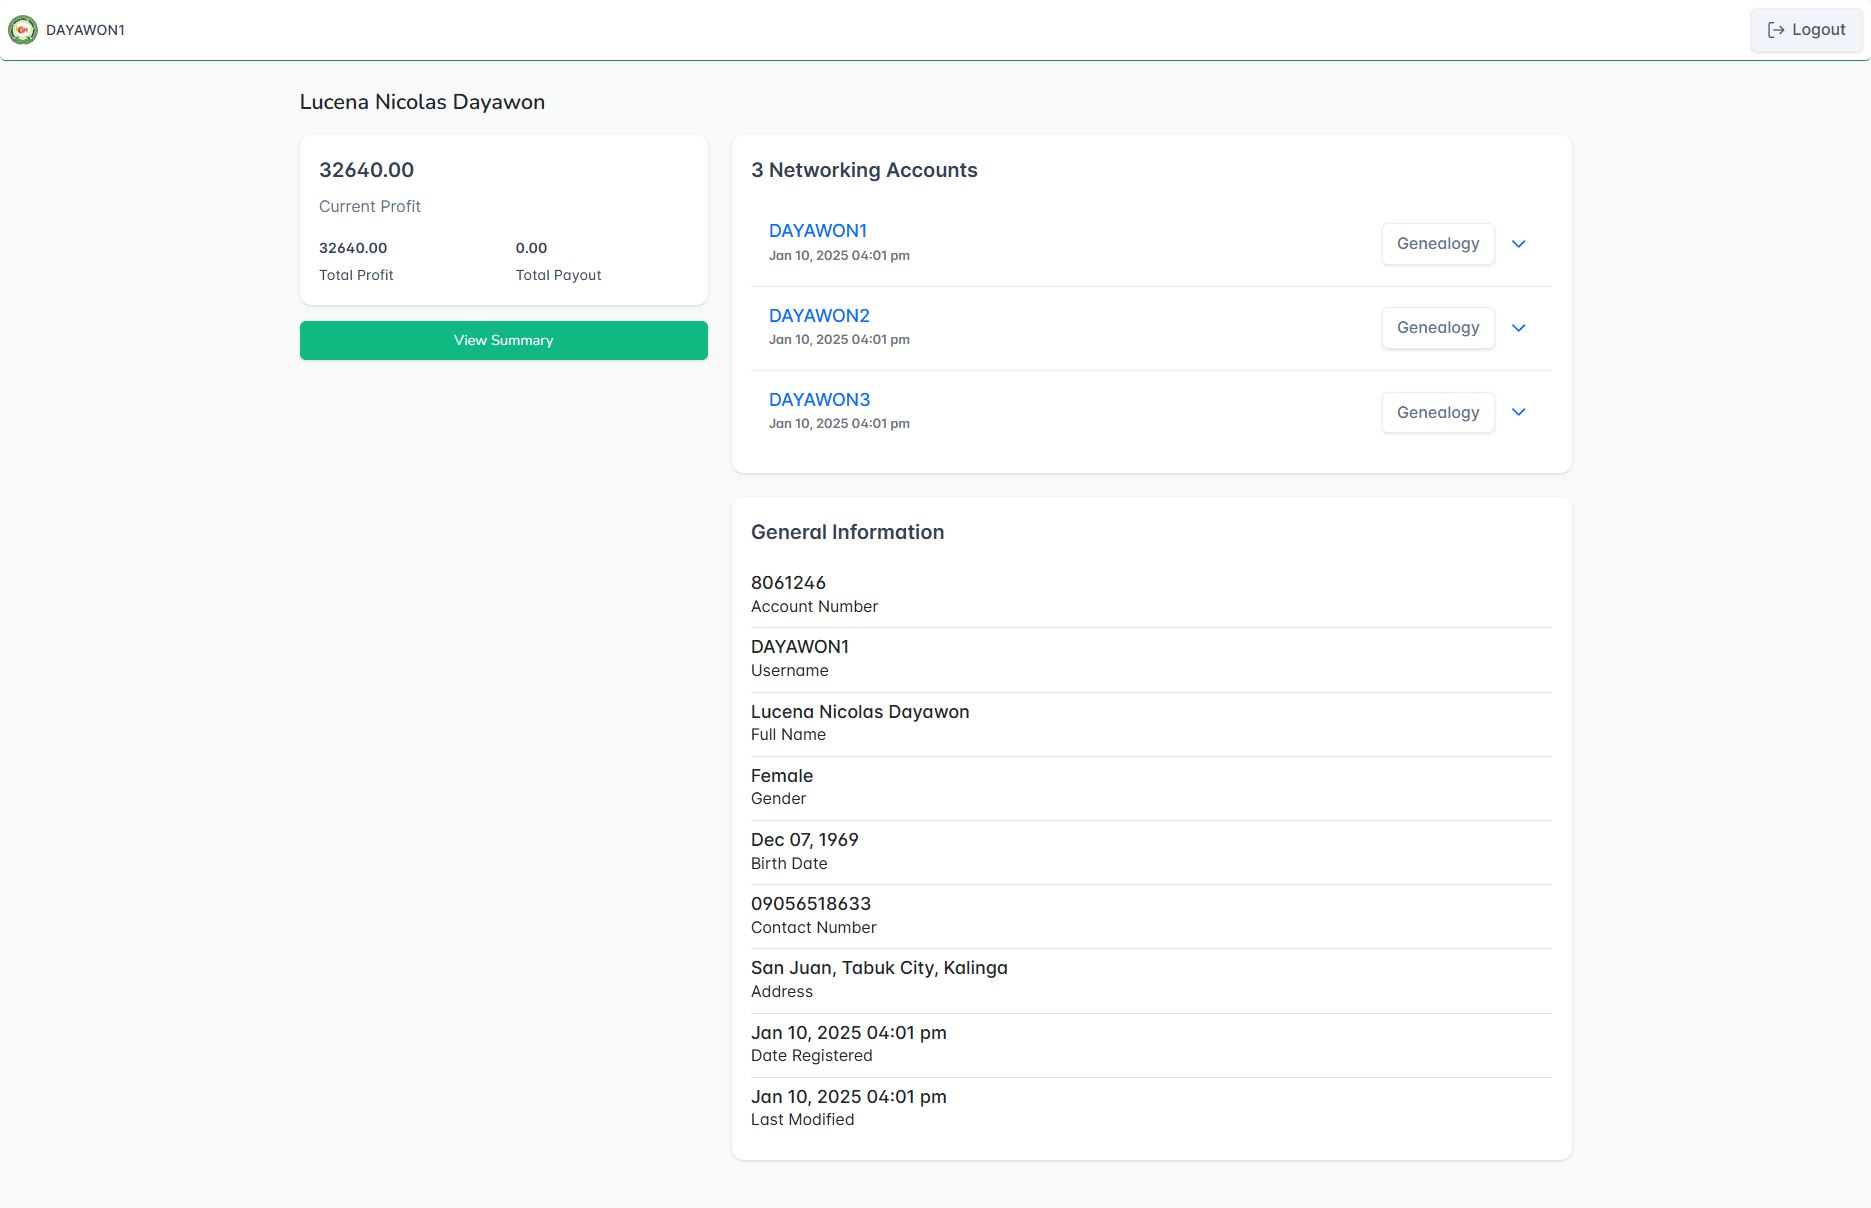The image size is (1871, 1208).
Task: Click the company logo in the top left corner
Action: [23, 29]
